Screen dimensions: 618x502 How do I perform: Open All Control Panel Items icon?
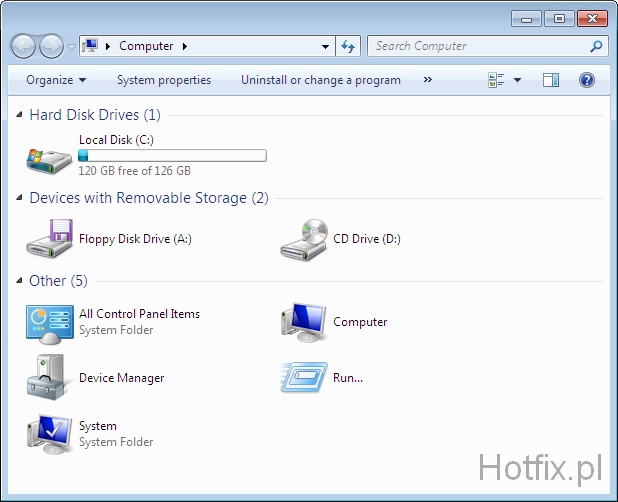click(49, 322)
